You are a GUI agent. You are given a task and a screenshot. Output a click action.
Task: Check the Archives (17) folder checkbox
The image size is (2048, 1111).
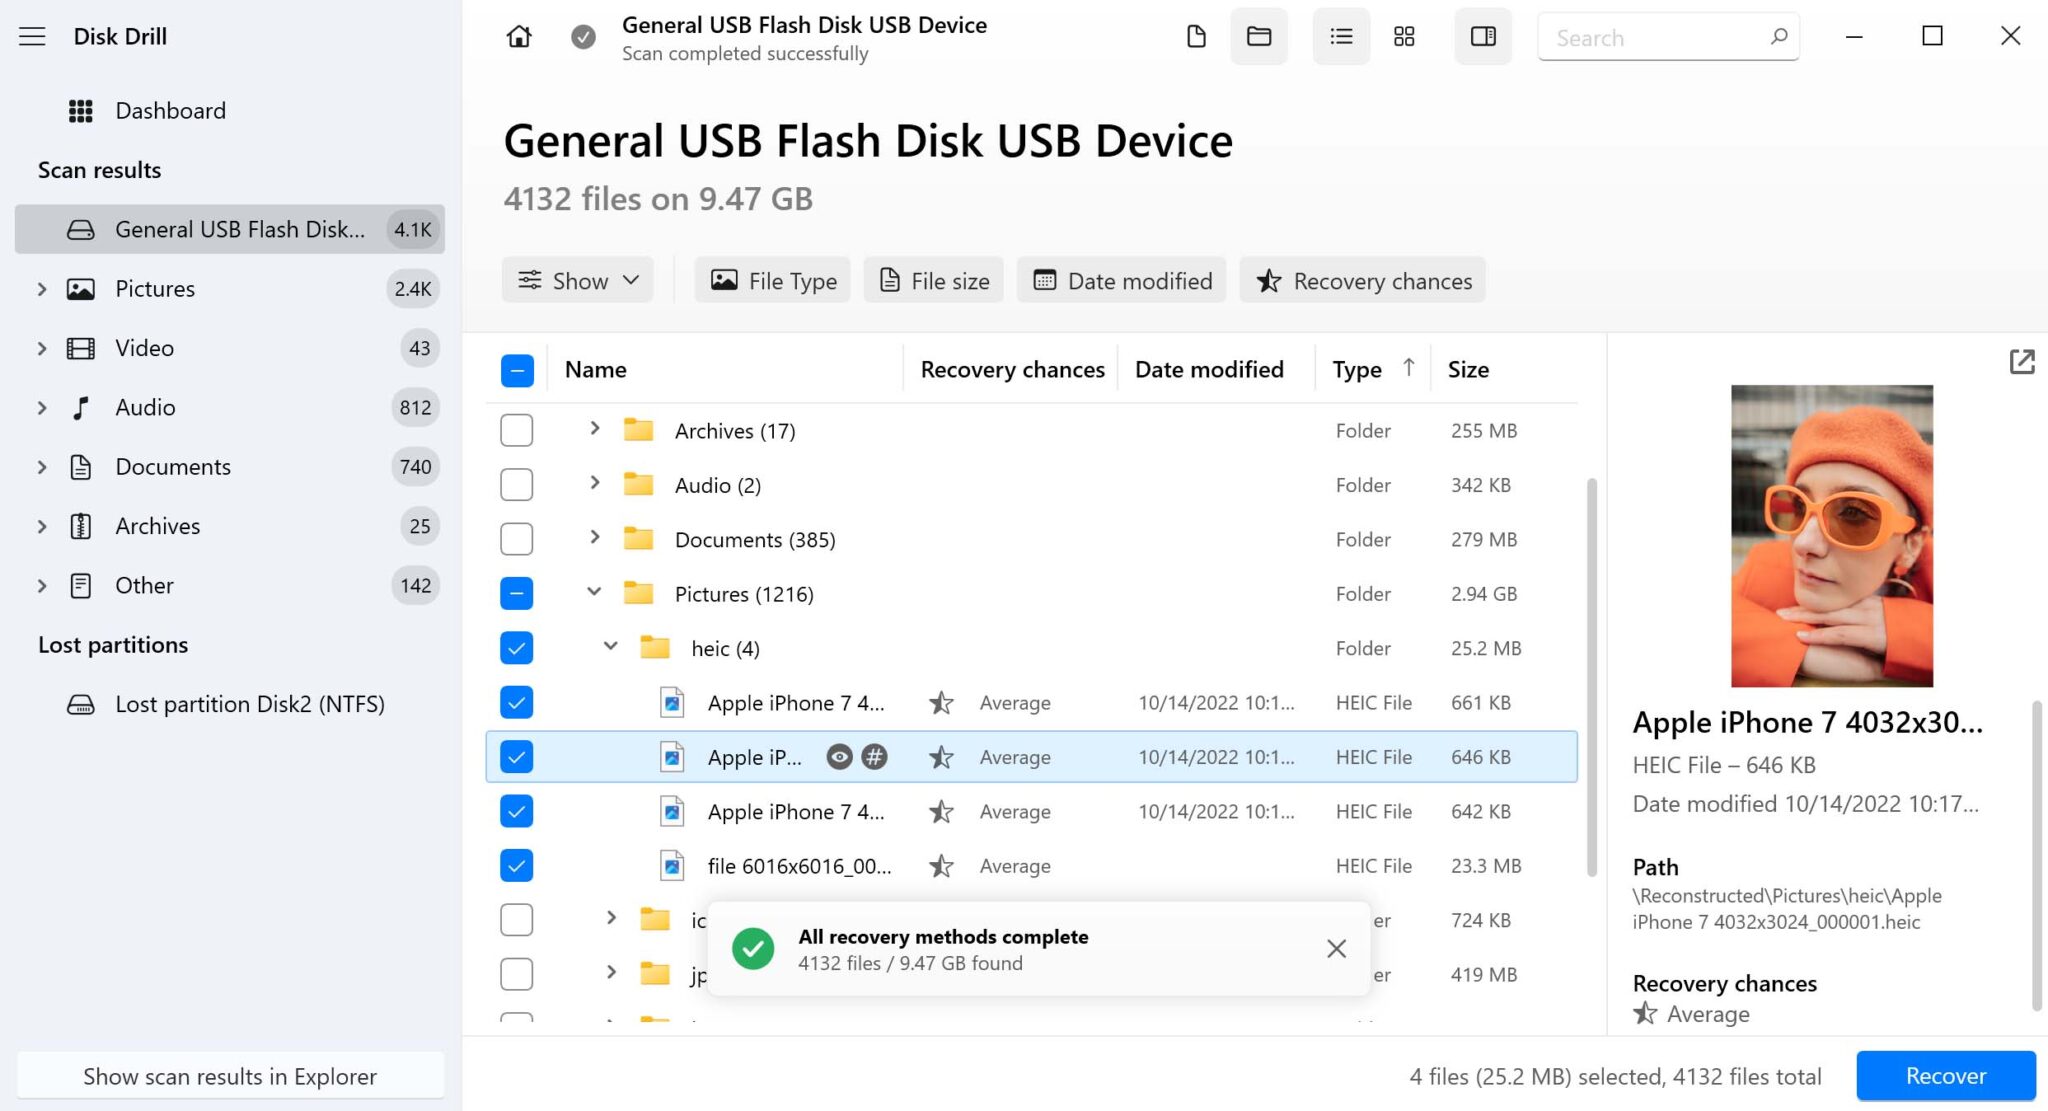click(x=516, y=430)
